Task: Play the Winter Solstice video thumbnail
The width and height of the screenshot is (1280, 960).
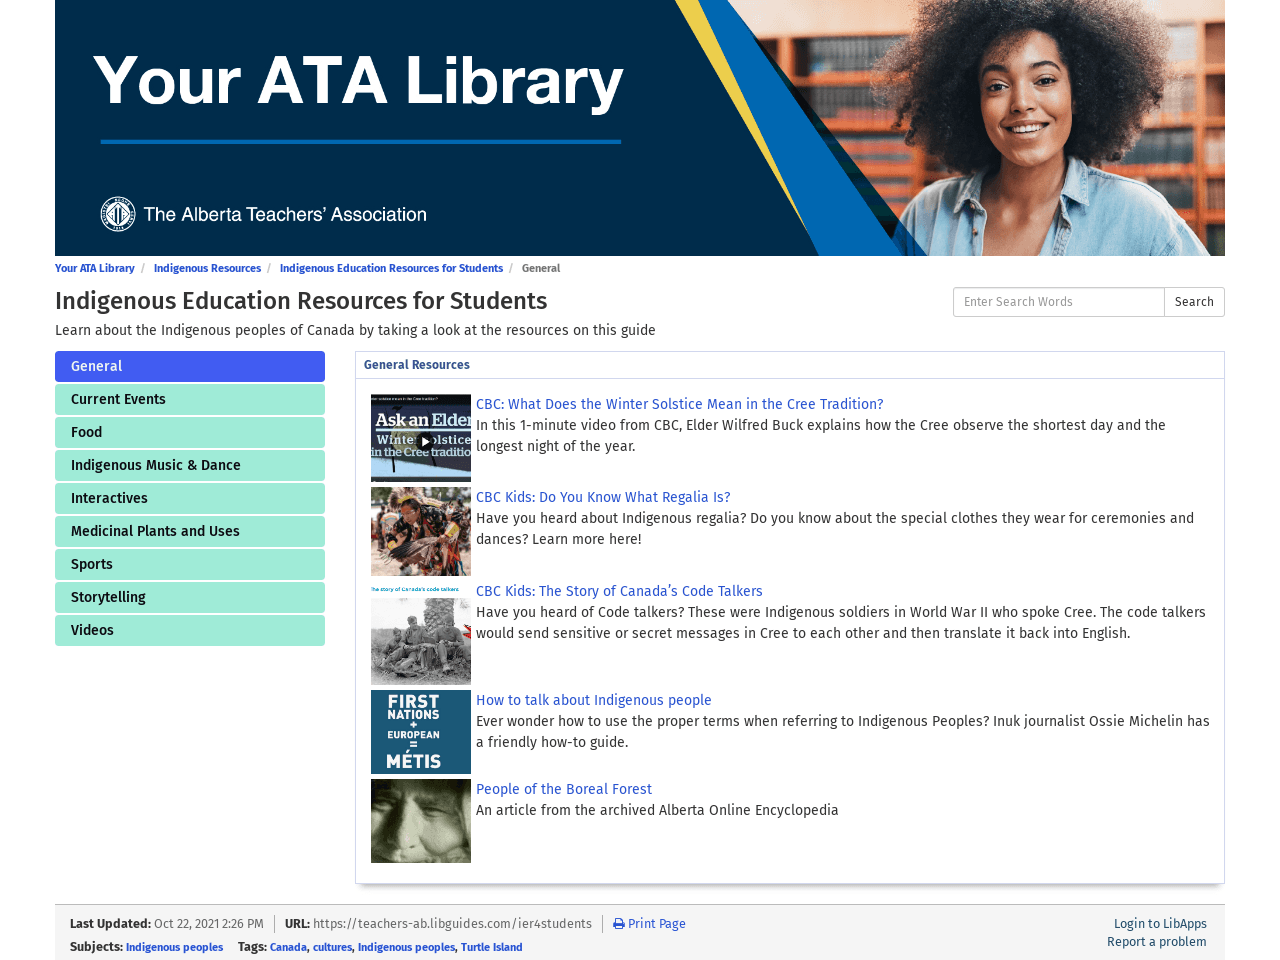Action: (x=421, y=438)
